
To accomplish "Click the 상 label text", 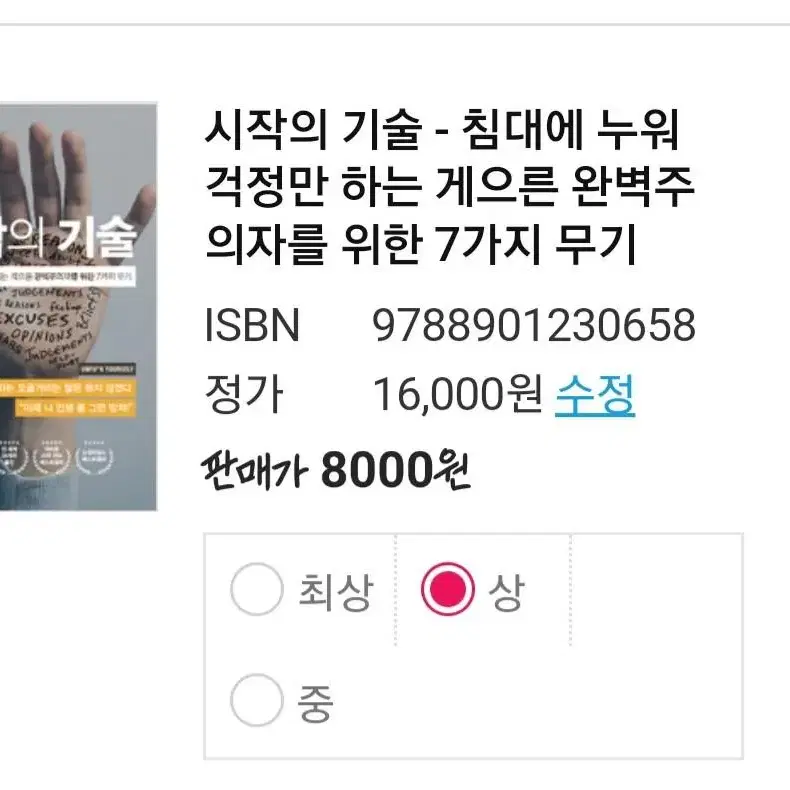I will pos(506,590).
